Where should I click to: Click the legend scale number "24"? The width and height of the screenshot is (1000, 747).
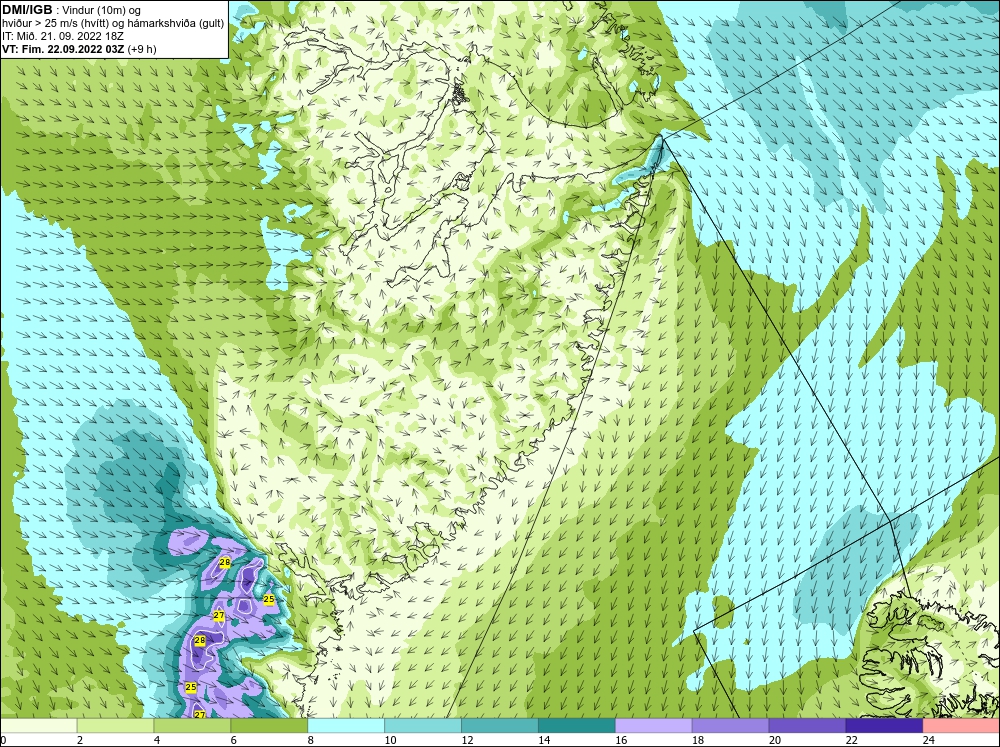[x=929, y=740]
